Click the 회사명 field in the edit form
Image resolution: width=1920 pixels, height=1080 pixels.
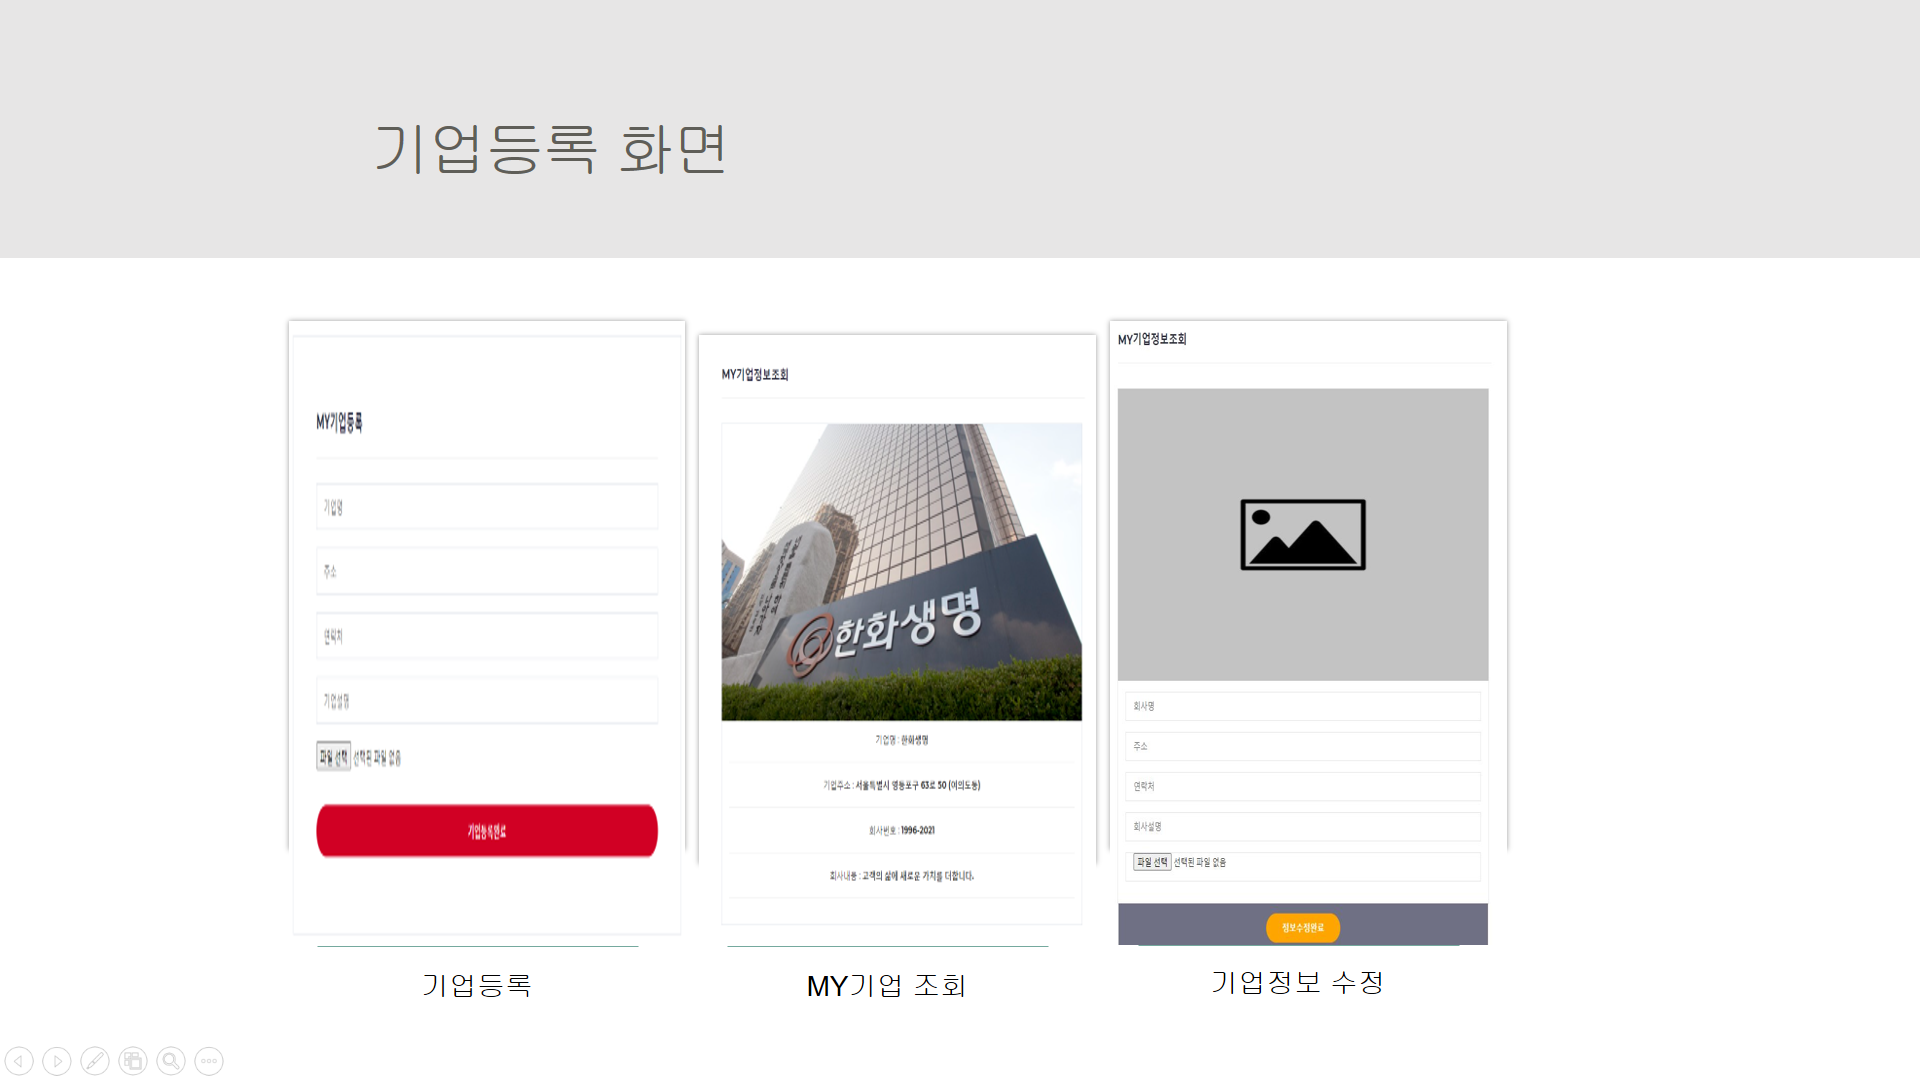(x=1302, y=706)
